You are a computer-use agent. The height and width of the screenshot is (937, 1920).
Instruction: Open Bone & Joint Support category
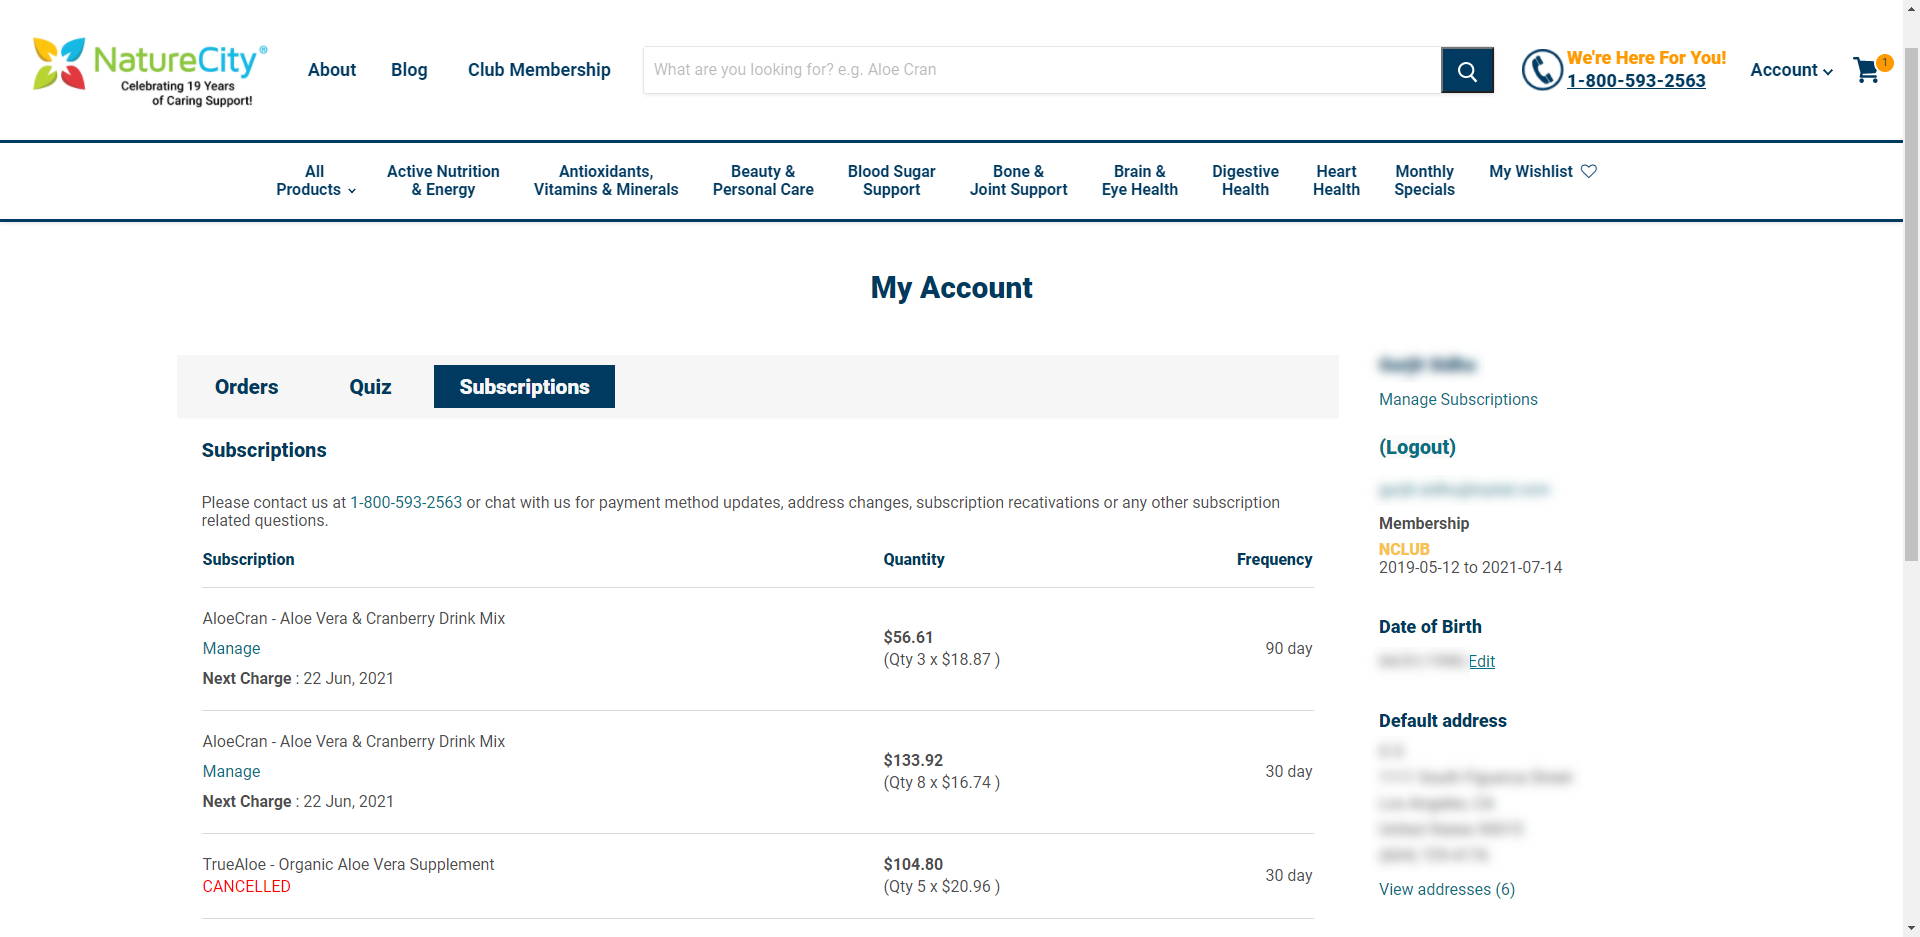[x=1018, y=180]
